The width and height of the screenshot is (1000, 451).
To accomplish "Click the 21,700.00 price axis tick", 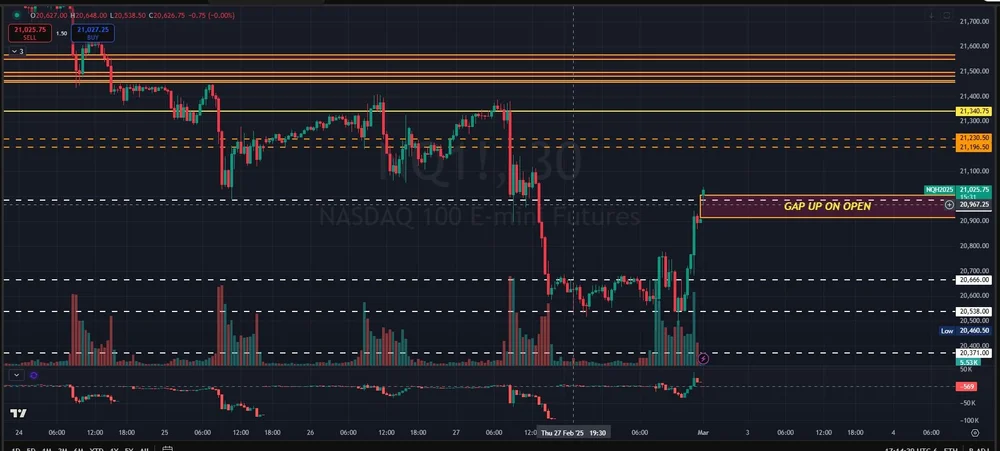I will pyautogui.click(x=974, y=22).
